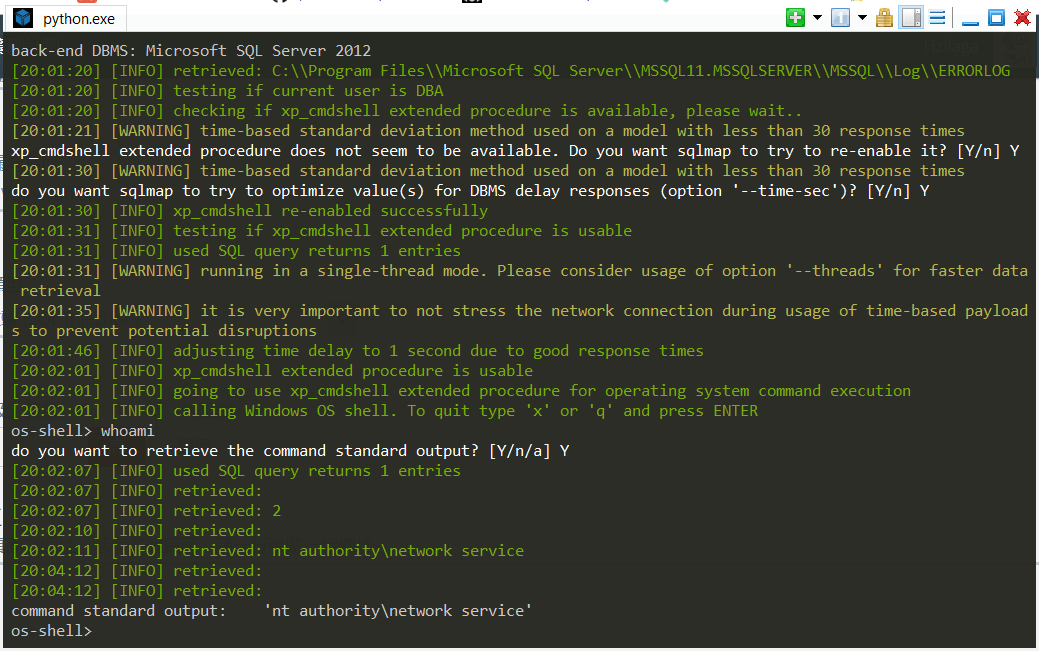Select the python.exe tab
Viewport: 1039px width, 651px height.
click(x=66, y=19)
